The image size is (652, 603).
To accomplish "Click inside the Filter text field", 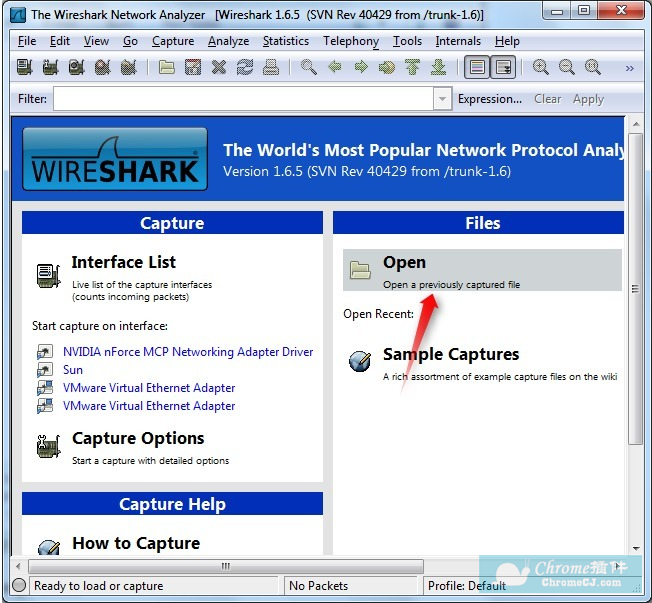I will pyautogui.click(x=243, y=99).
